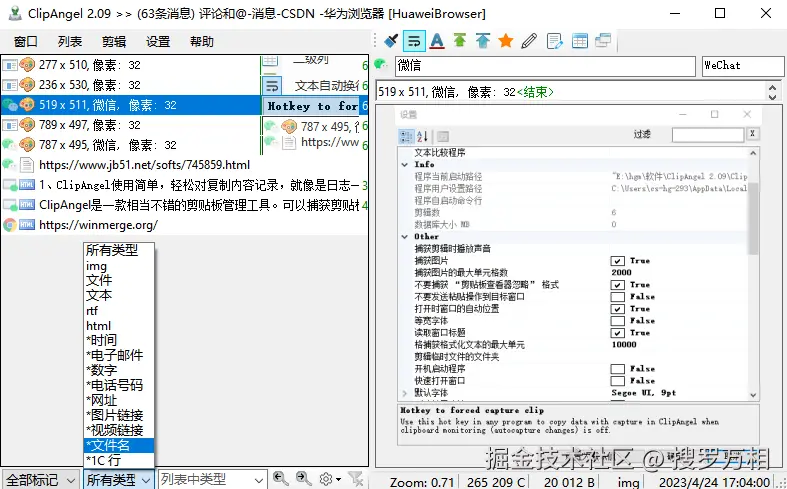This screenshot has width=787, height=489.
Task: Toggle the 读取窗口标题 checkbox
Action: coord(617,333)
